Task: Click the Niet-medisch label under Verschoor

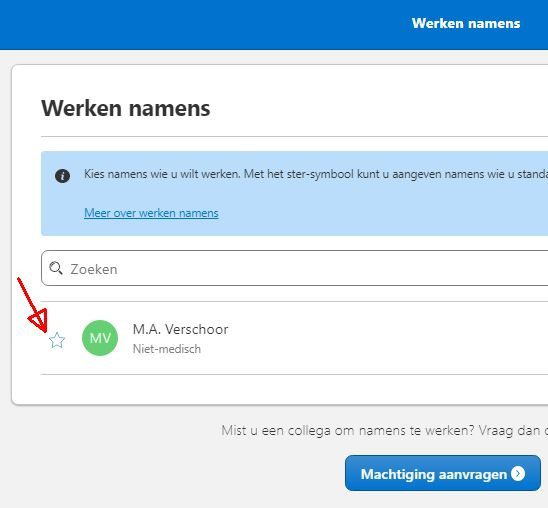Action: [167, 349]
